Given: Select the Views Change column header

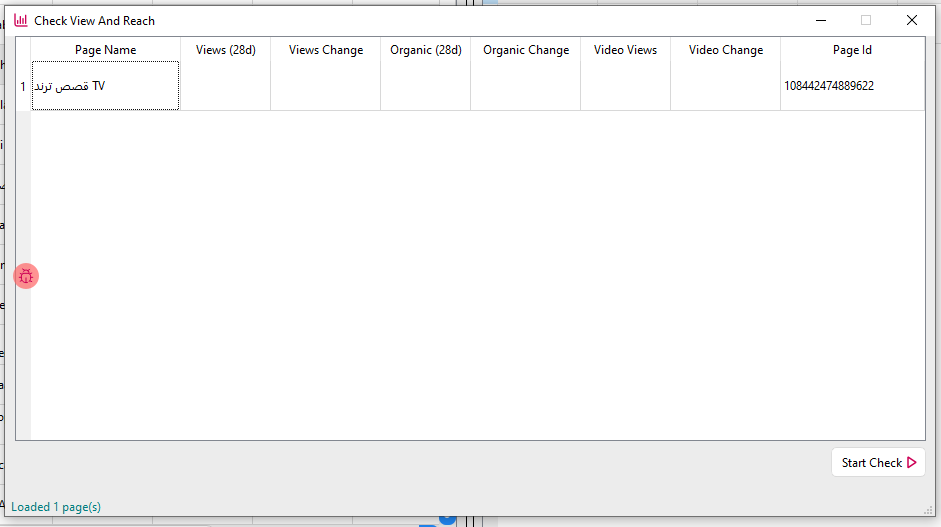Looking at the screenshot, I should pos(326,50).
